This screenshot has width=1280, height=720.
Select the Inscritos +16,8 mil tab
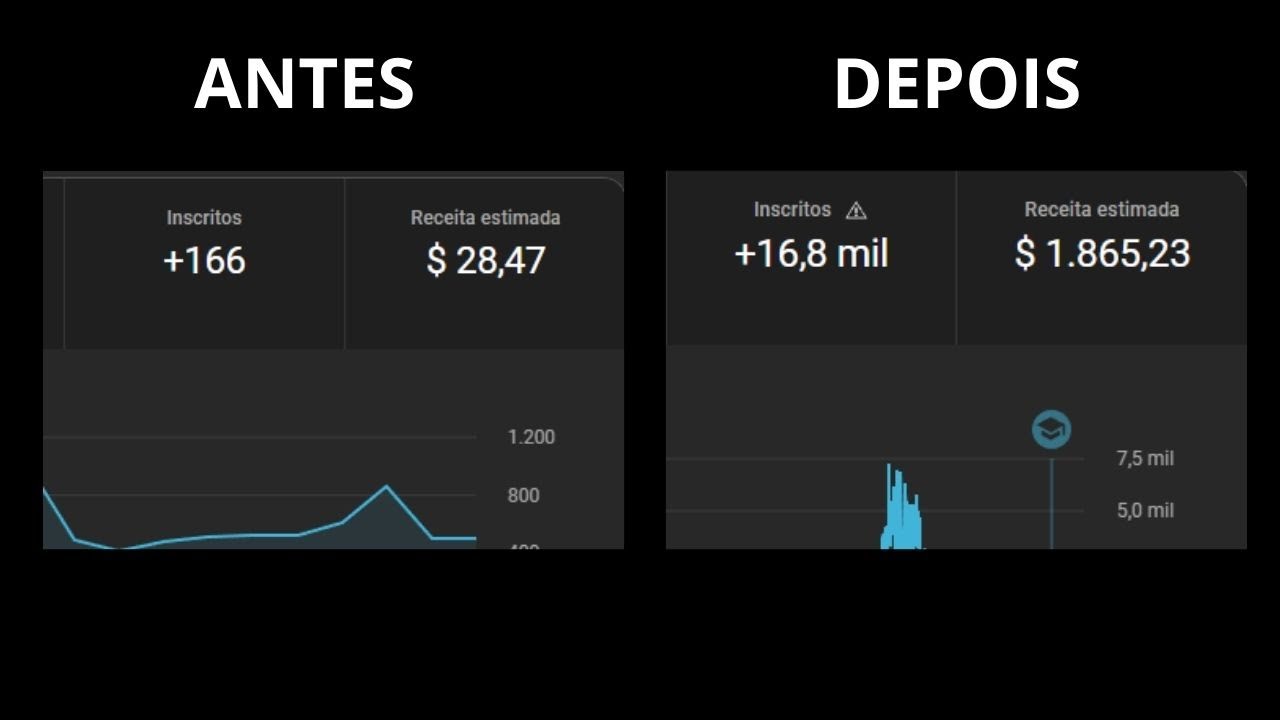pos(811,257)
